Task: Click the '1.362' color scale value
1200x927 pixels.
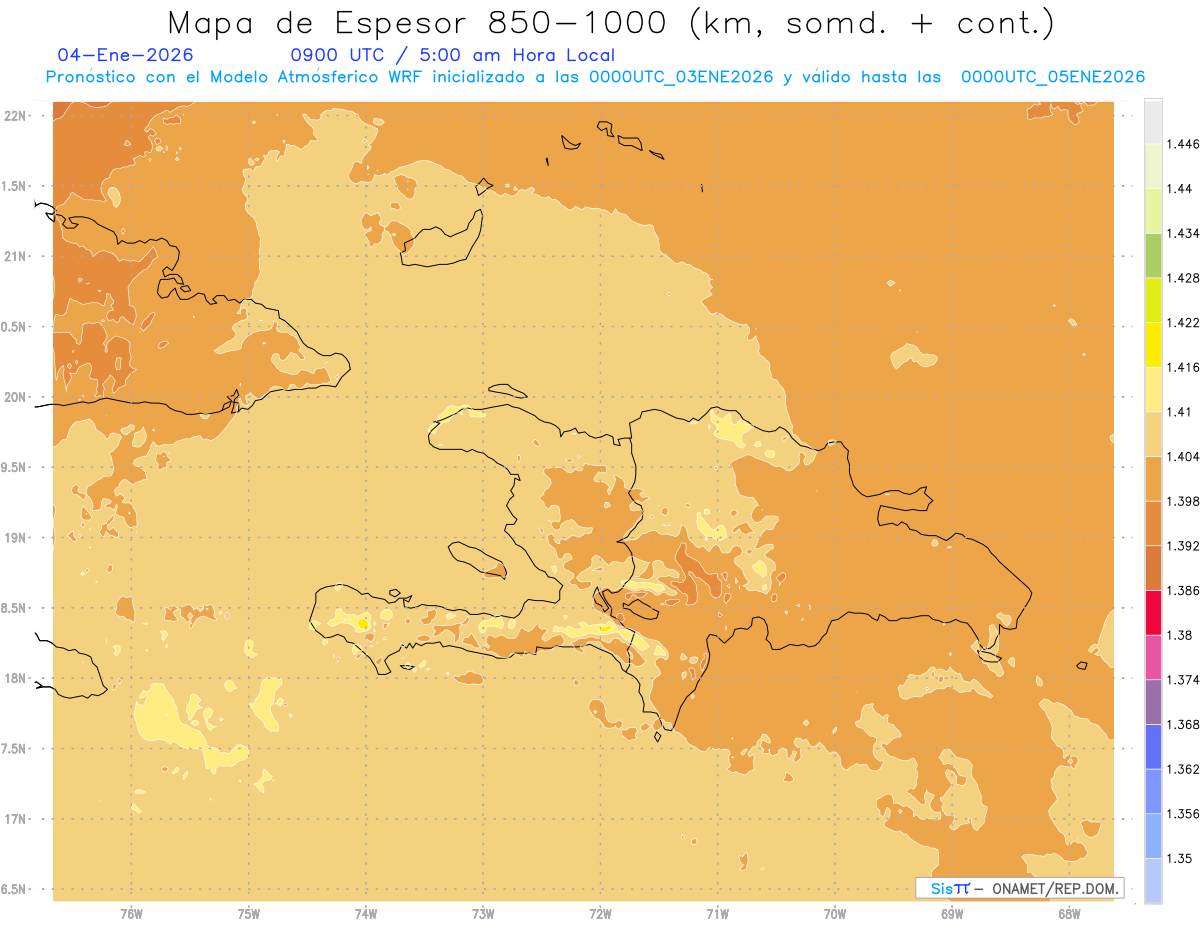Action: pyautogui.click(x=1182, y=769)
